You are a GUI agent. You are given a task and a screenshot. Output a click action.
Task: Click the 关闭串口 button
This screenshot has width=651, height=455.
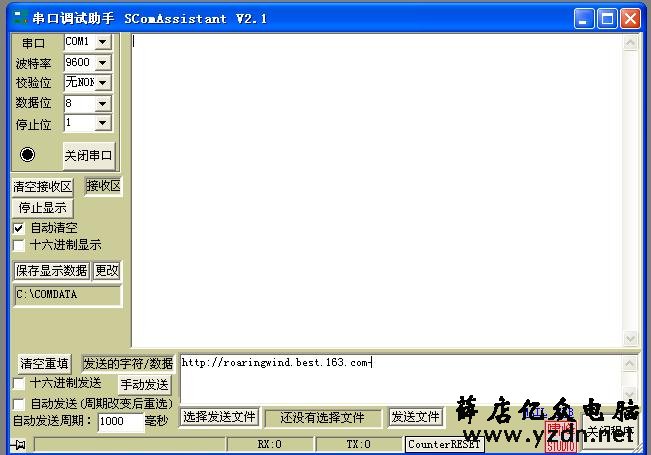point(88,156)
